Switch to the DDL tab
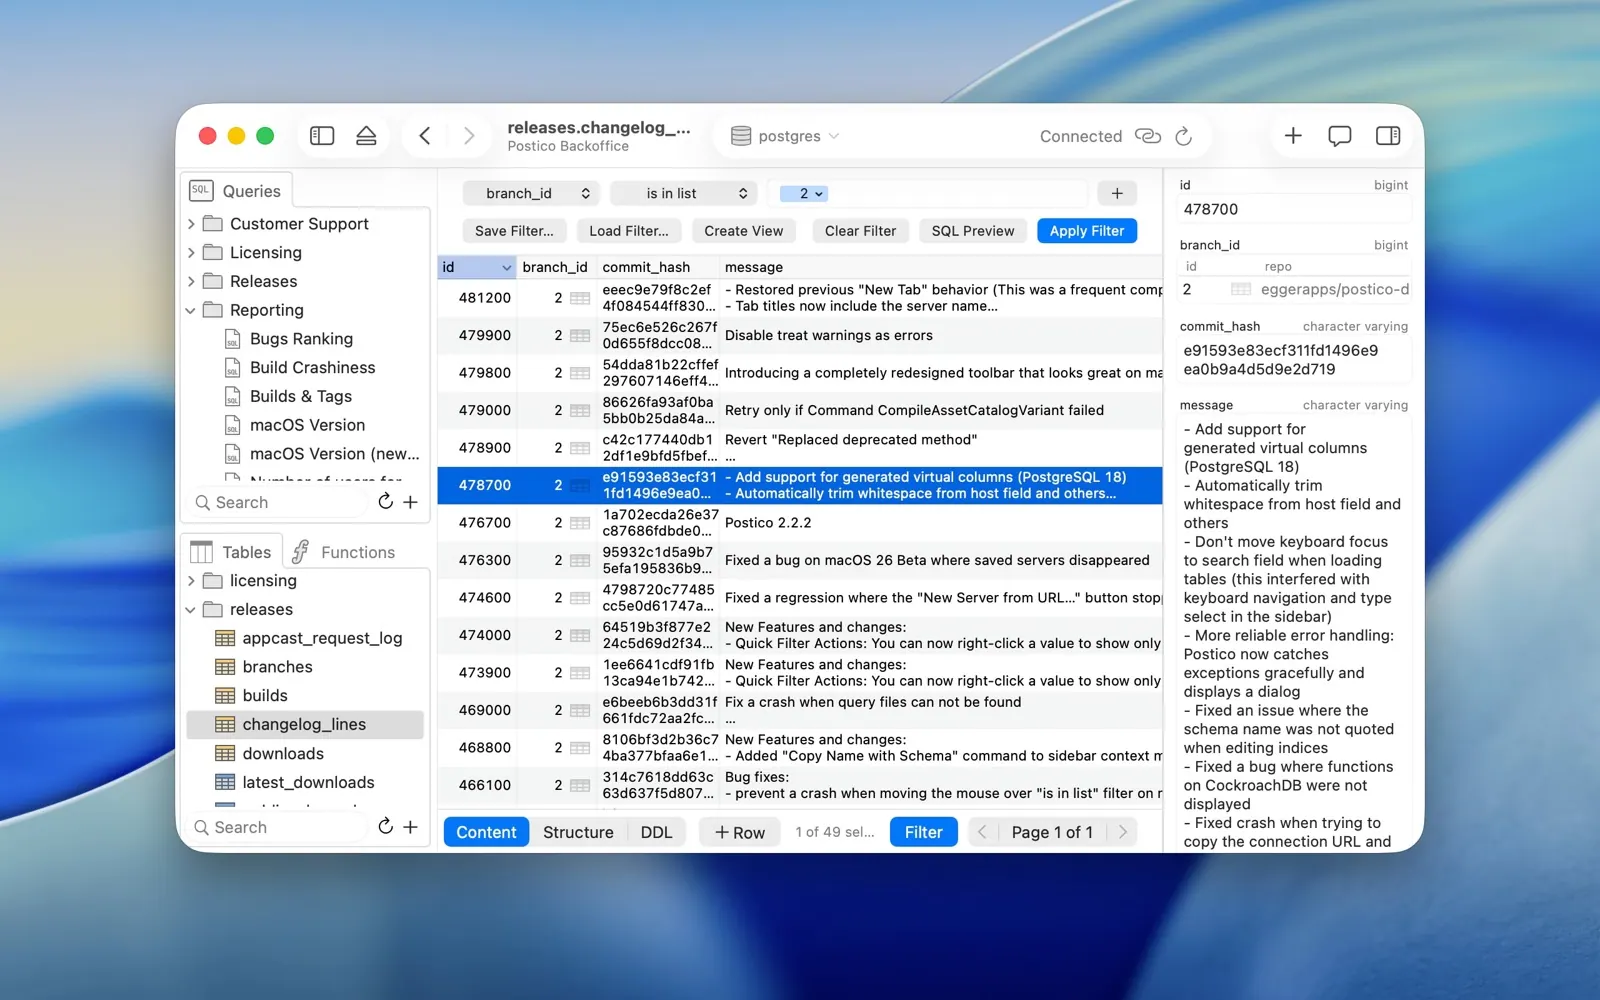The height and width of the screenshot is (1000, 1600). (x=656, y=832)
